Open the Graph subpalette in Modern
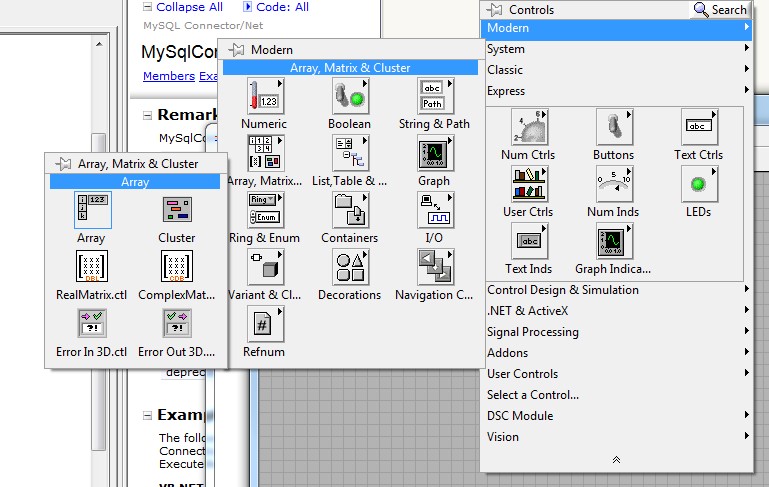The image size is (769, 487). coord(436,153)
